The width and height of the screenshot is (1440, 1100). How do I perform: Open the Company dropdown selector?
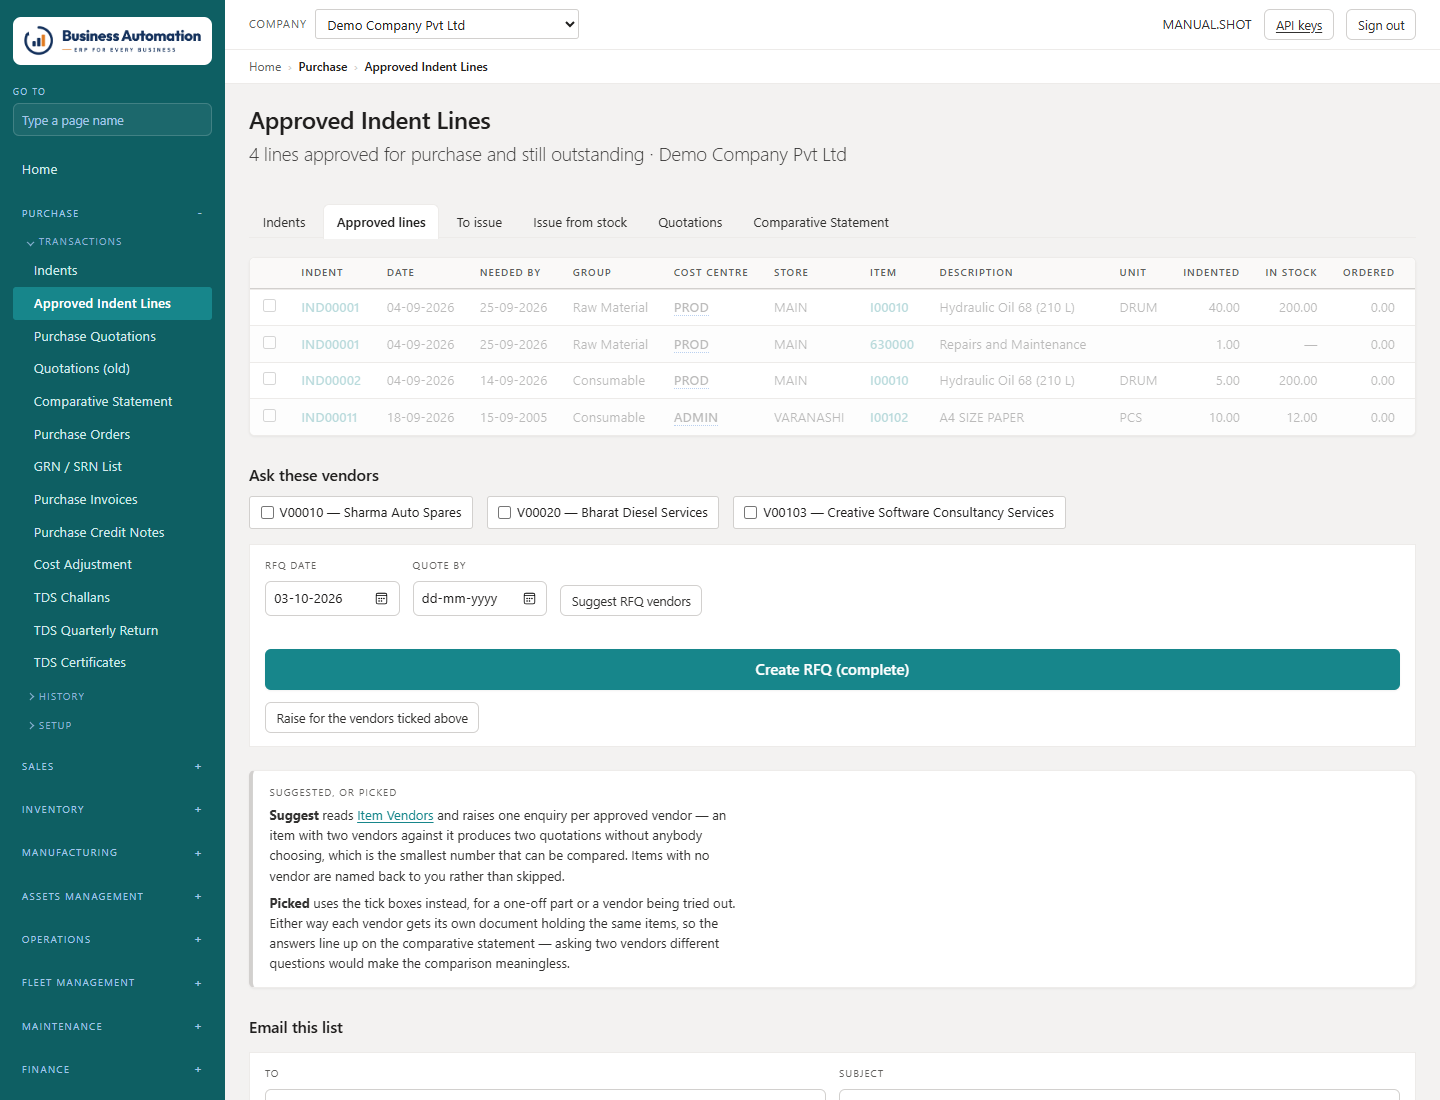click(x=447, y=25)
